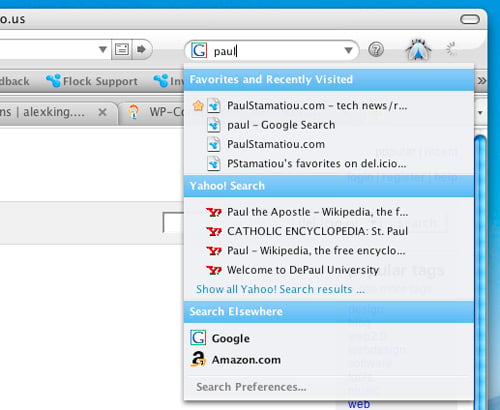This screenshot has height=410, width=500.
Task: Click the star on PaulStamatiou.com tech news result
Action: (x=198, y=106)
